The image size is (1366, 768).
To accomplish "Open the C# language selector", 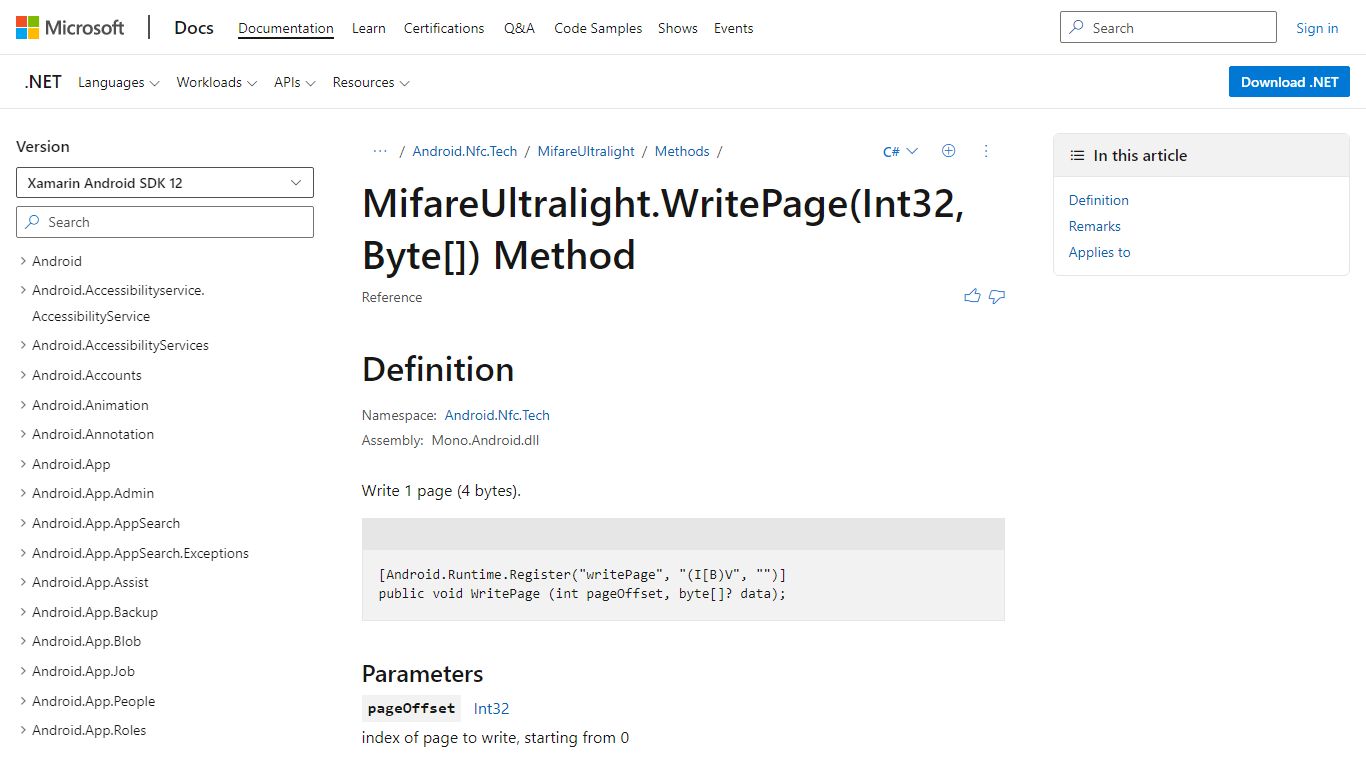I will tap(900, 152).
